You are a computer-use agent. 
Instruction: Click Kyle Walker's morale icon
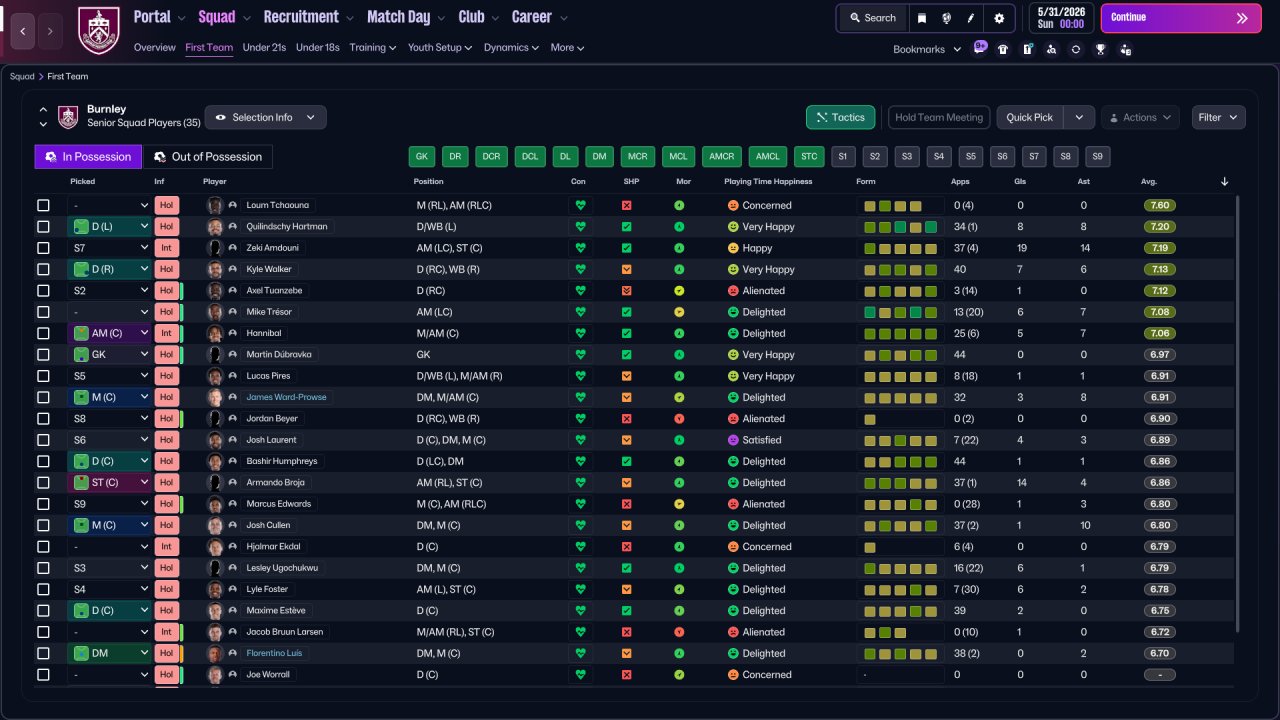tap(679, 269)
